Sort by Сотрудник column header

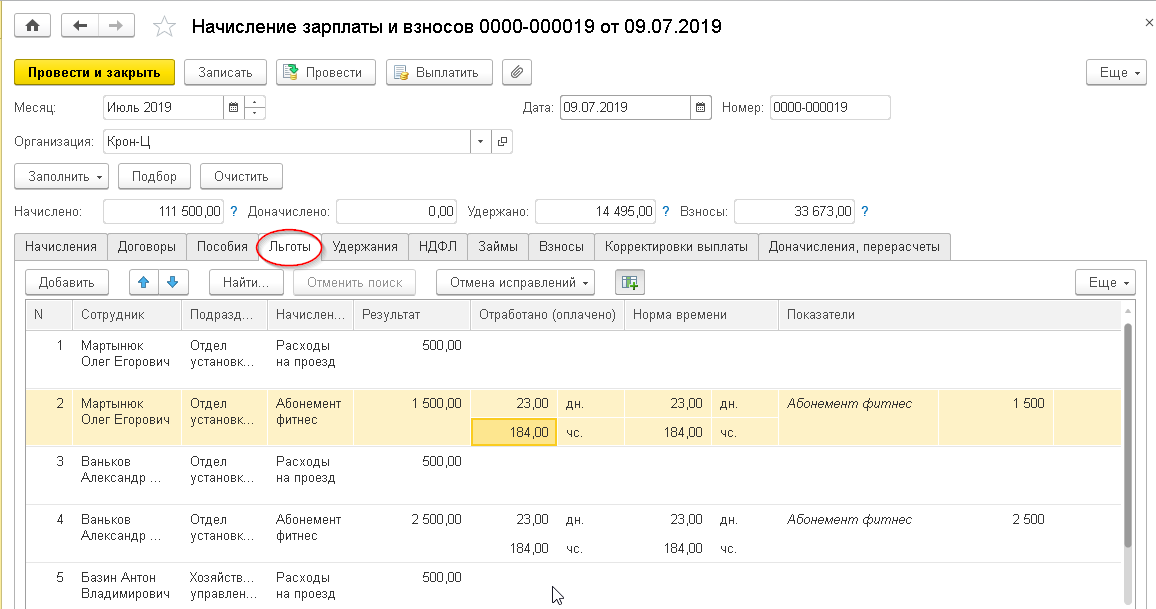coord(127,315)
